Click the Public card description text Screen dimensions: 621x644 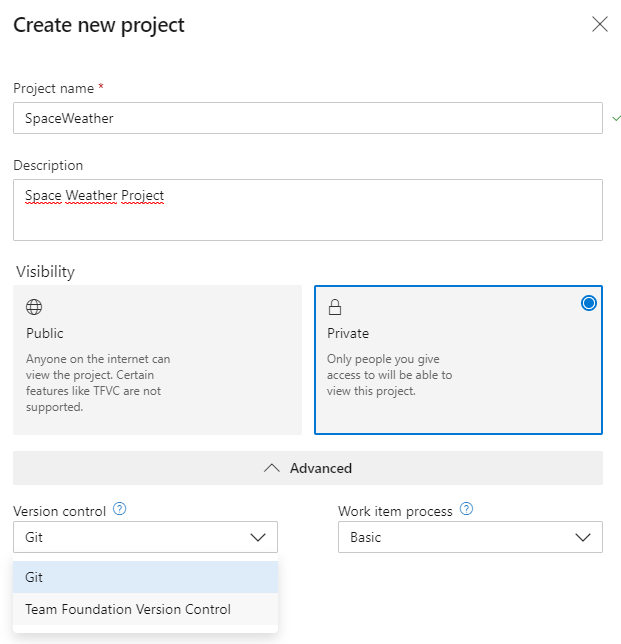tap(98, 383)
